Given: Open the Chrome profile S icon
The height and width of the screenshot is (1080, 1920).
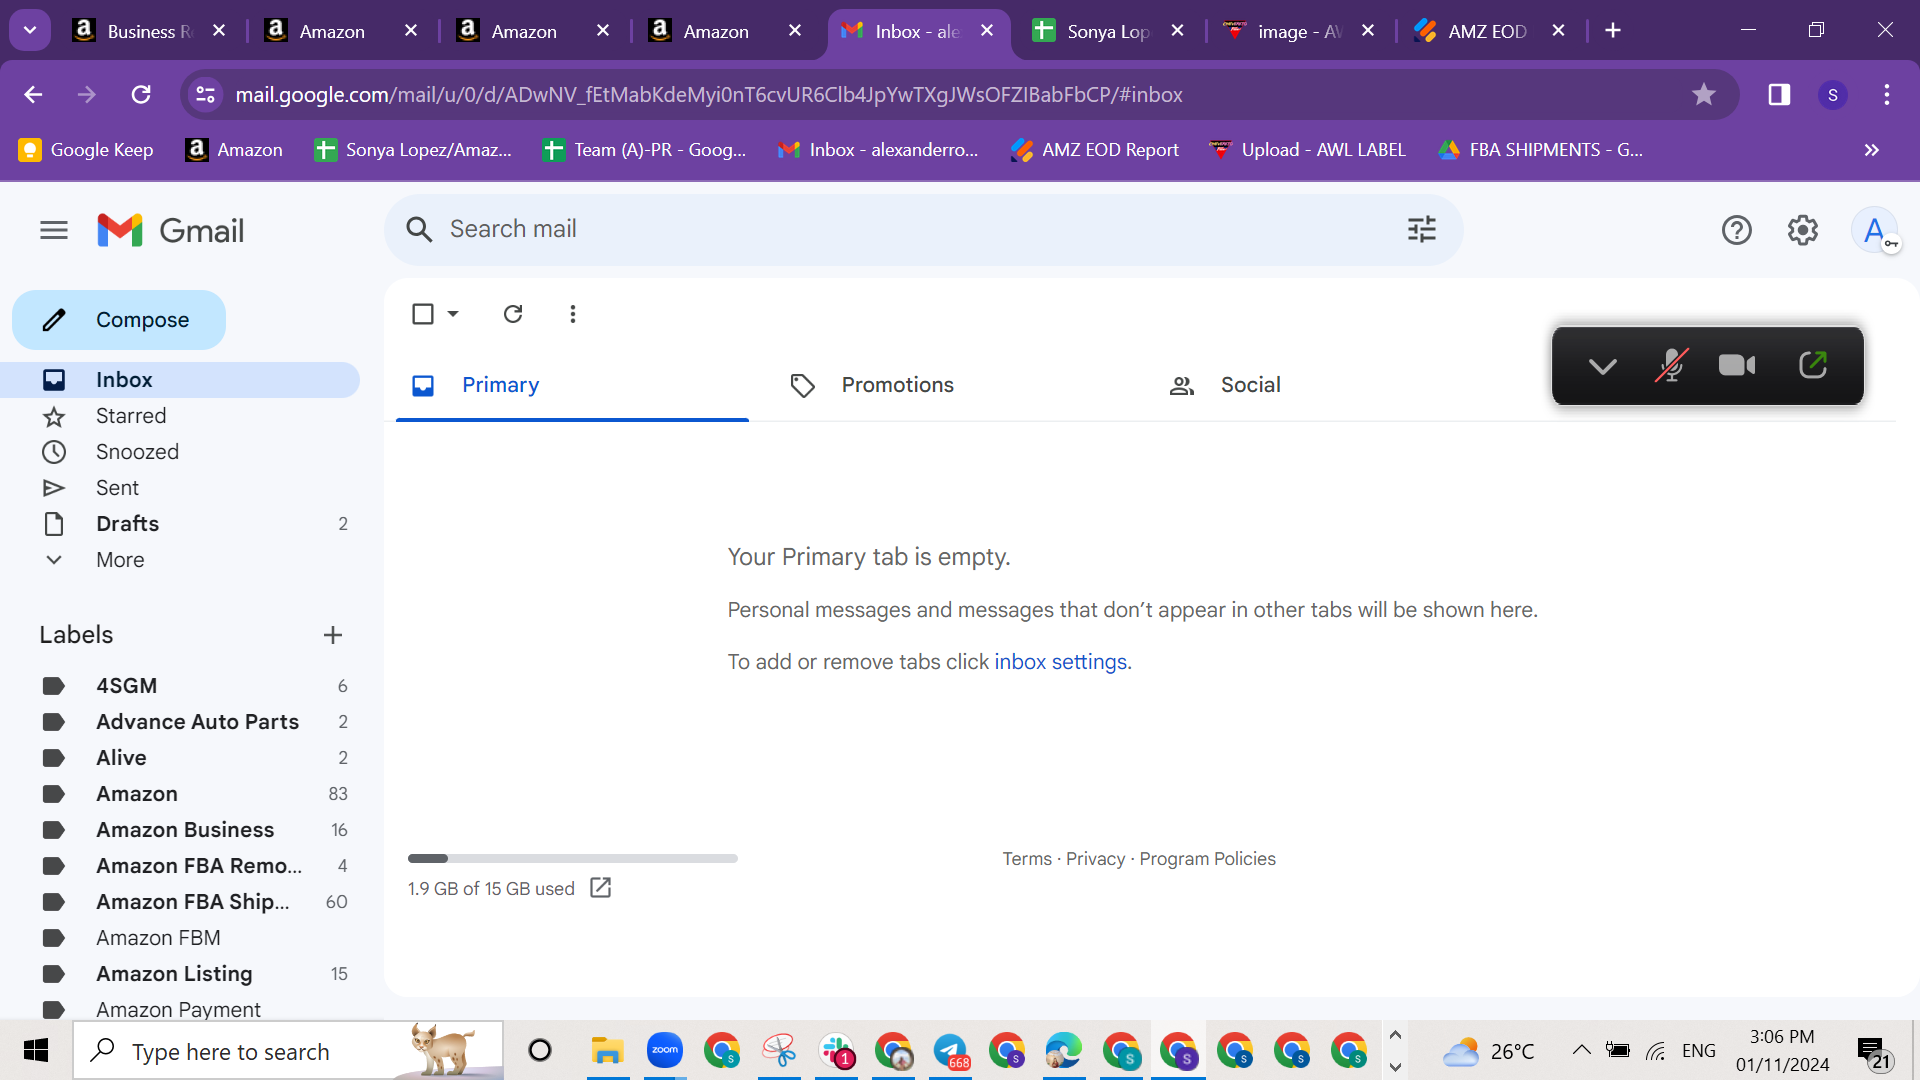Looking at the screenshot, I should click(x=1832, y=94).
